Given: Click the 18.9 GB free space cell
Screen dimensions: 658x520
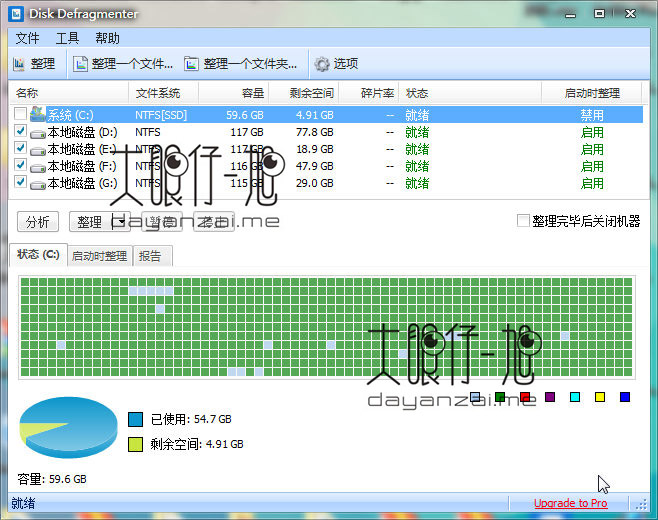Looking at the screenshot, I should click(314, 149).
